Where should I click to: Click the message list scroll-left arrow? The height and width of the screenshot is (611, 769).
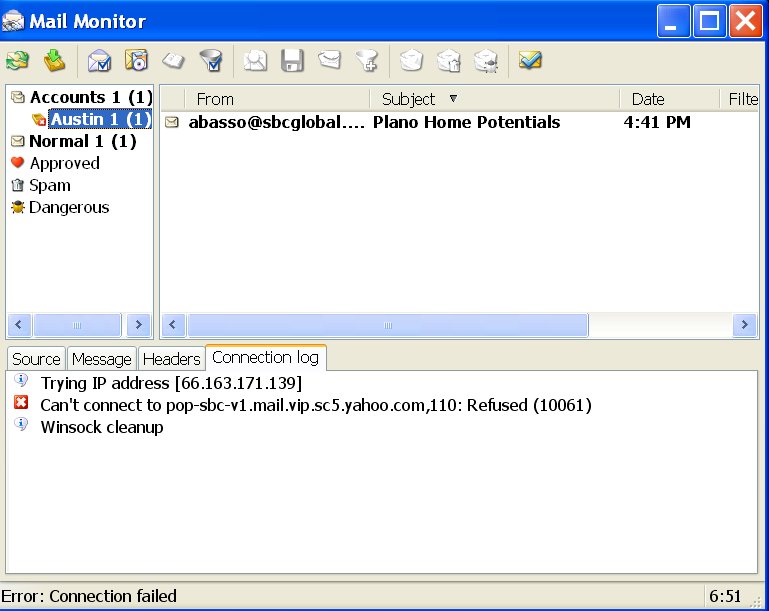tap(173, 325)
